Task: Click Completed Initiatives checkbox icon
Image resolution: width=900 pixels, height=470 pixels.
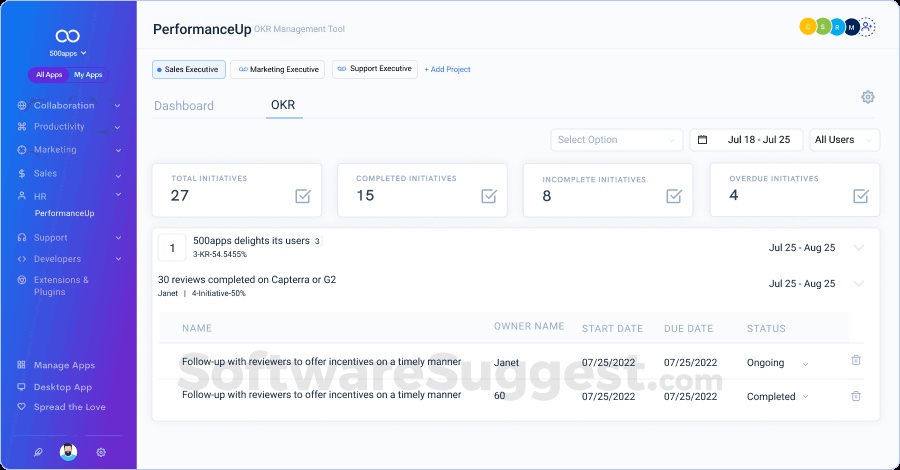Action: pos(489,196)
